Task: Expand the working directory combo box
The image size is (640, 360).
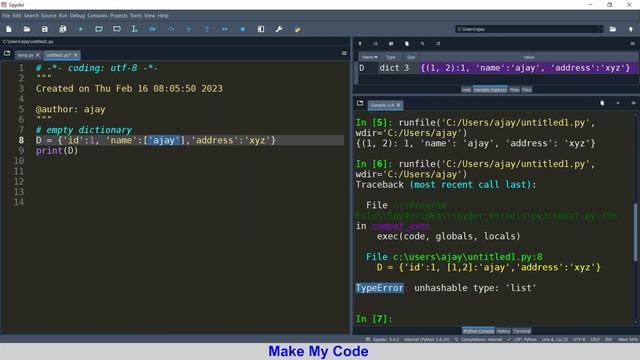Action: tap(600, 29)
